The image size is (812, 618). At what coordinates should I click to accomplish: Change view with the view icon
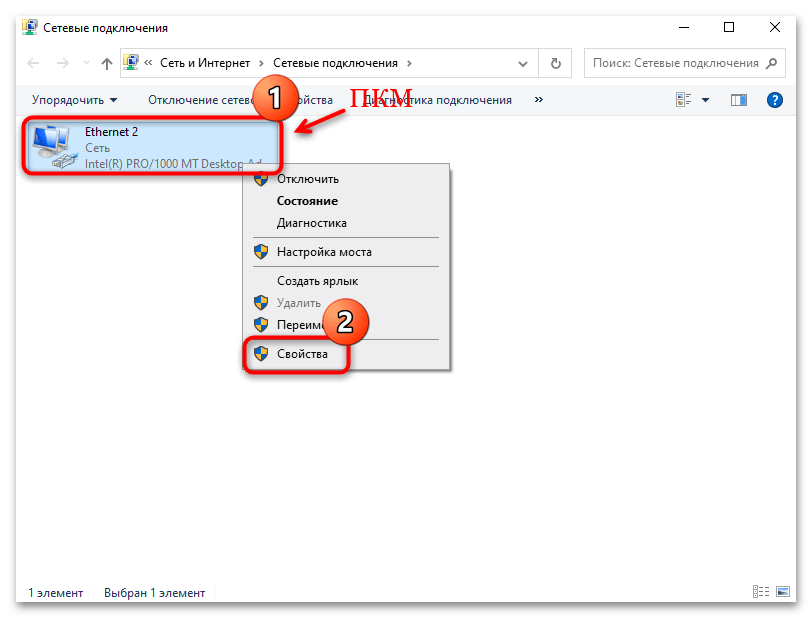pyautogui.click(x=684, y=99)
